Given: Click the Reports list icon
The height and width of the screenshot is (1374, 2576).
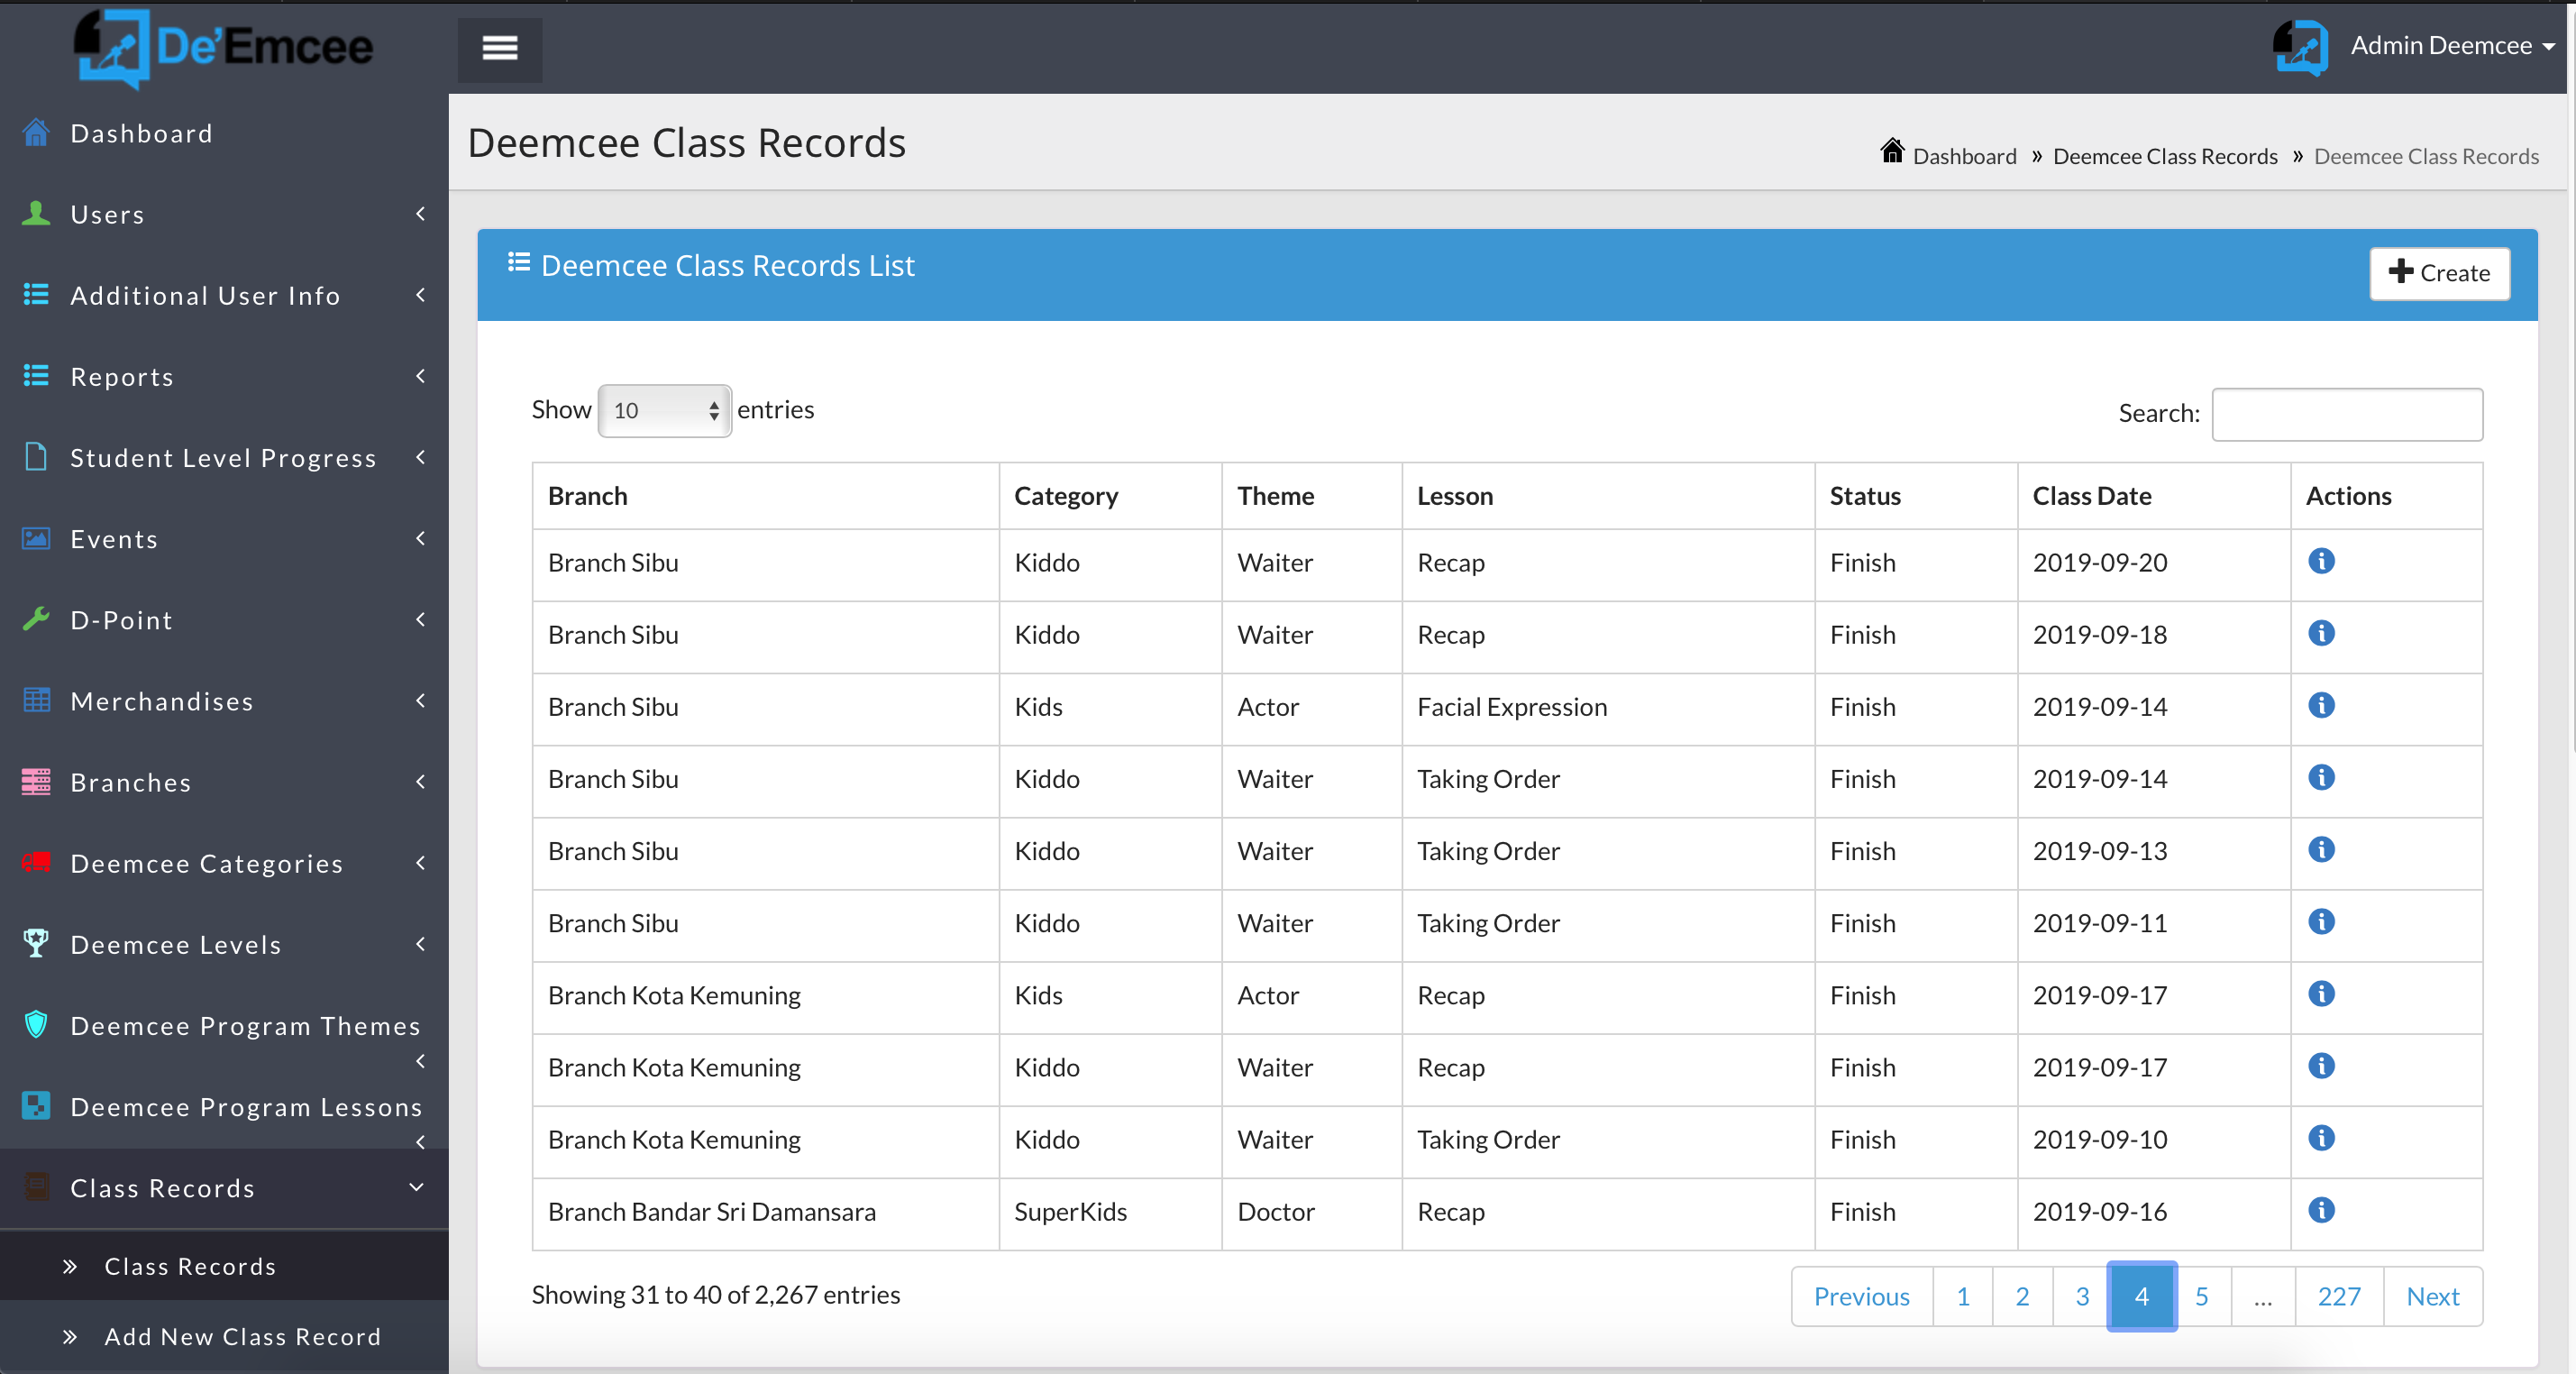Looking at the screenshot, I should tap(36, 376).
